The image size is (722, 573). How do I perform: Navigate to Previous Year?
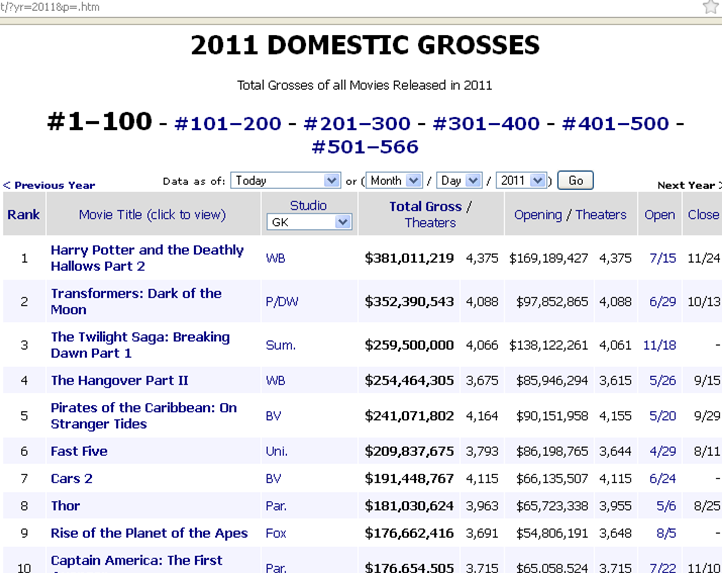point(49,185)
